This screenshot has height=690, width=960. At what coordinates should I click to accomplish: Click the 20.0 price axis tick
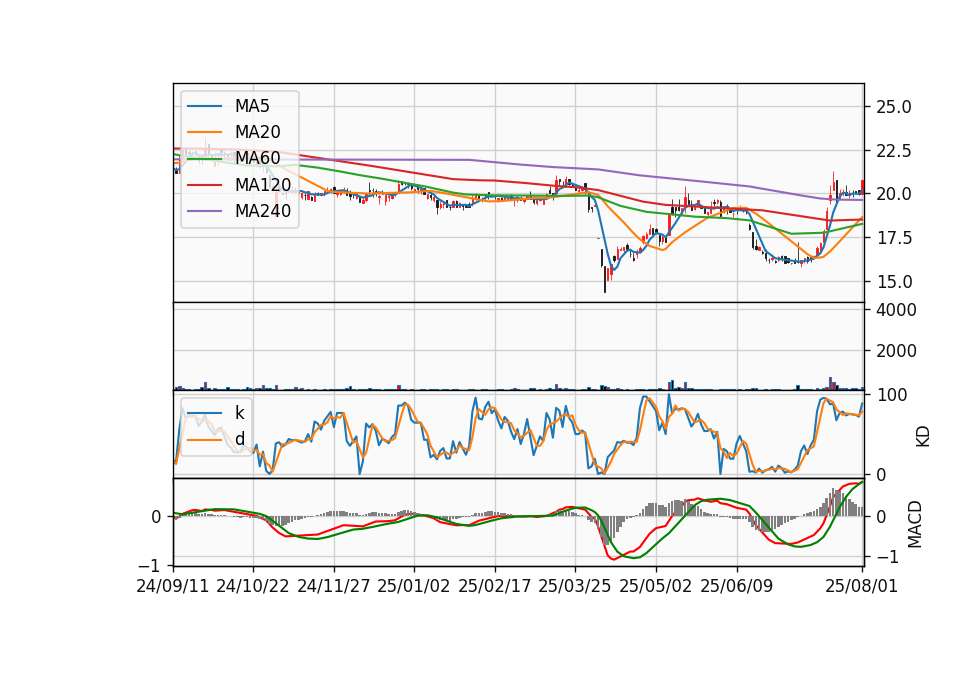894,194
